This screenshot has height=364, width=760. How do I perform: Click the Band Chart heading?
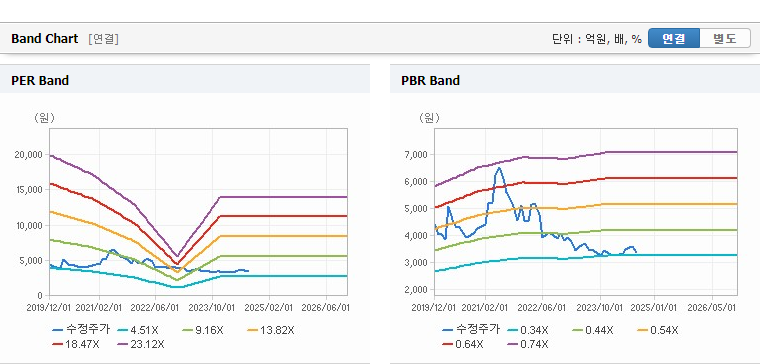(45, 39)
